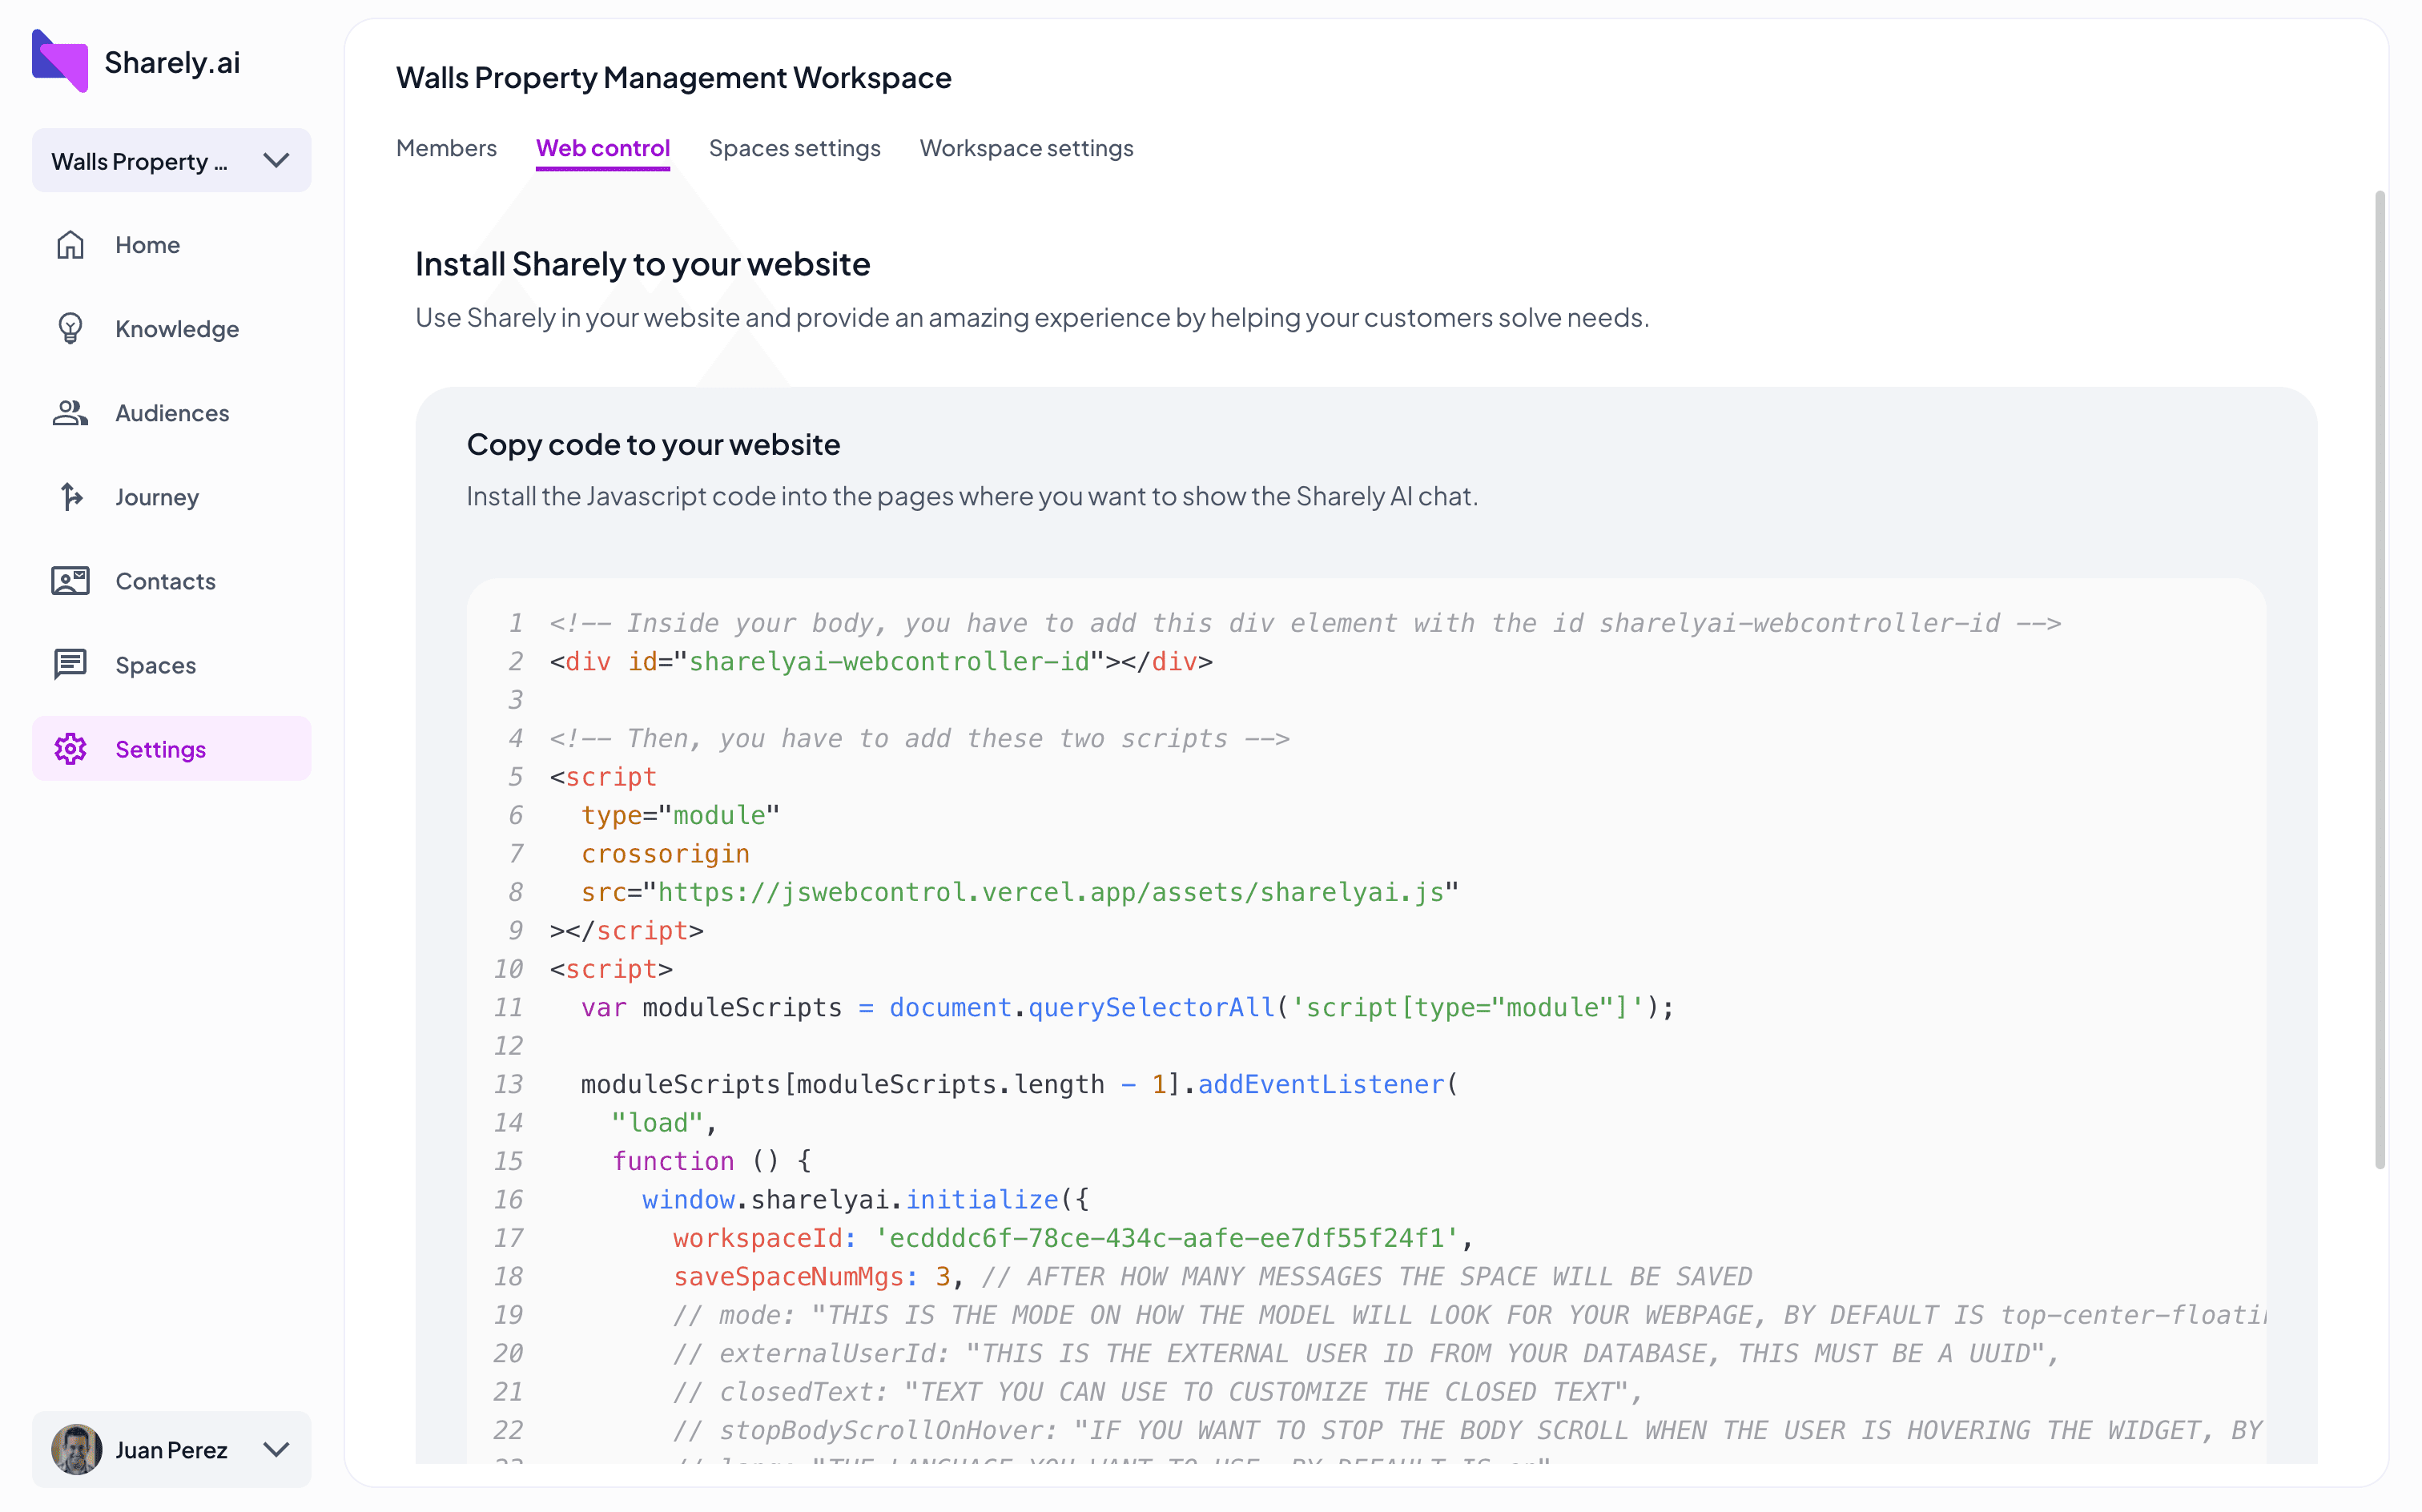The height and width of the screenshot is (1512, 2422).
Task: Click the addEventListener code line
Action: tap(1019, 1084)
